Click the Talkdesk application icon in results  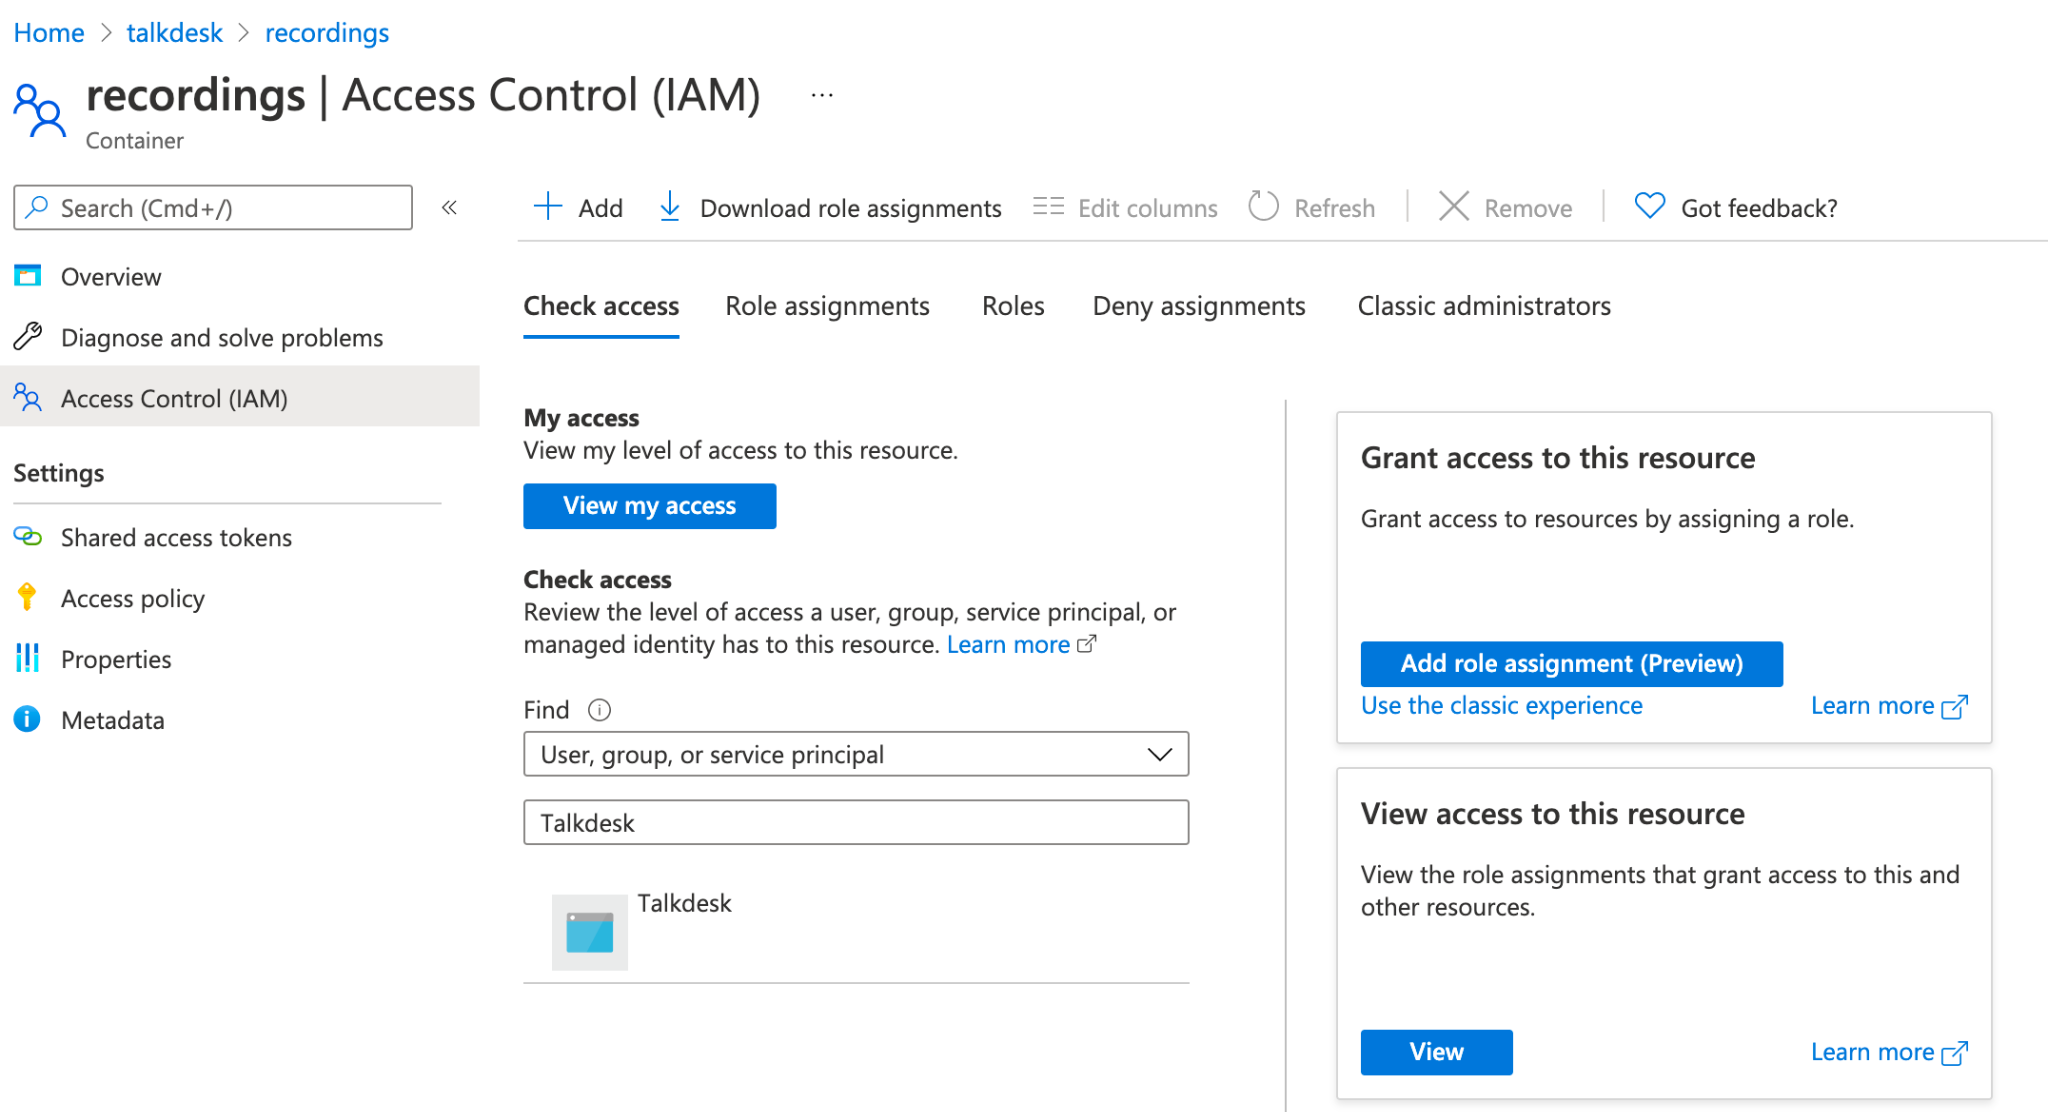tap(590, 932)
